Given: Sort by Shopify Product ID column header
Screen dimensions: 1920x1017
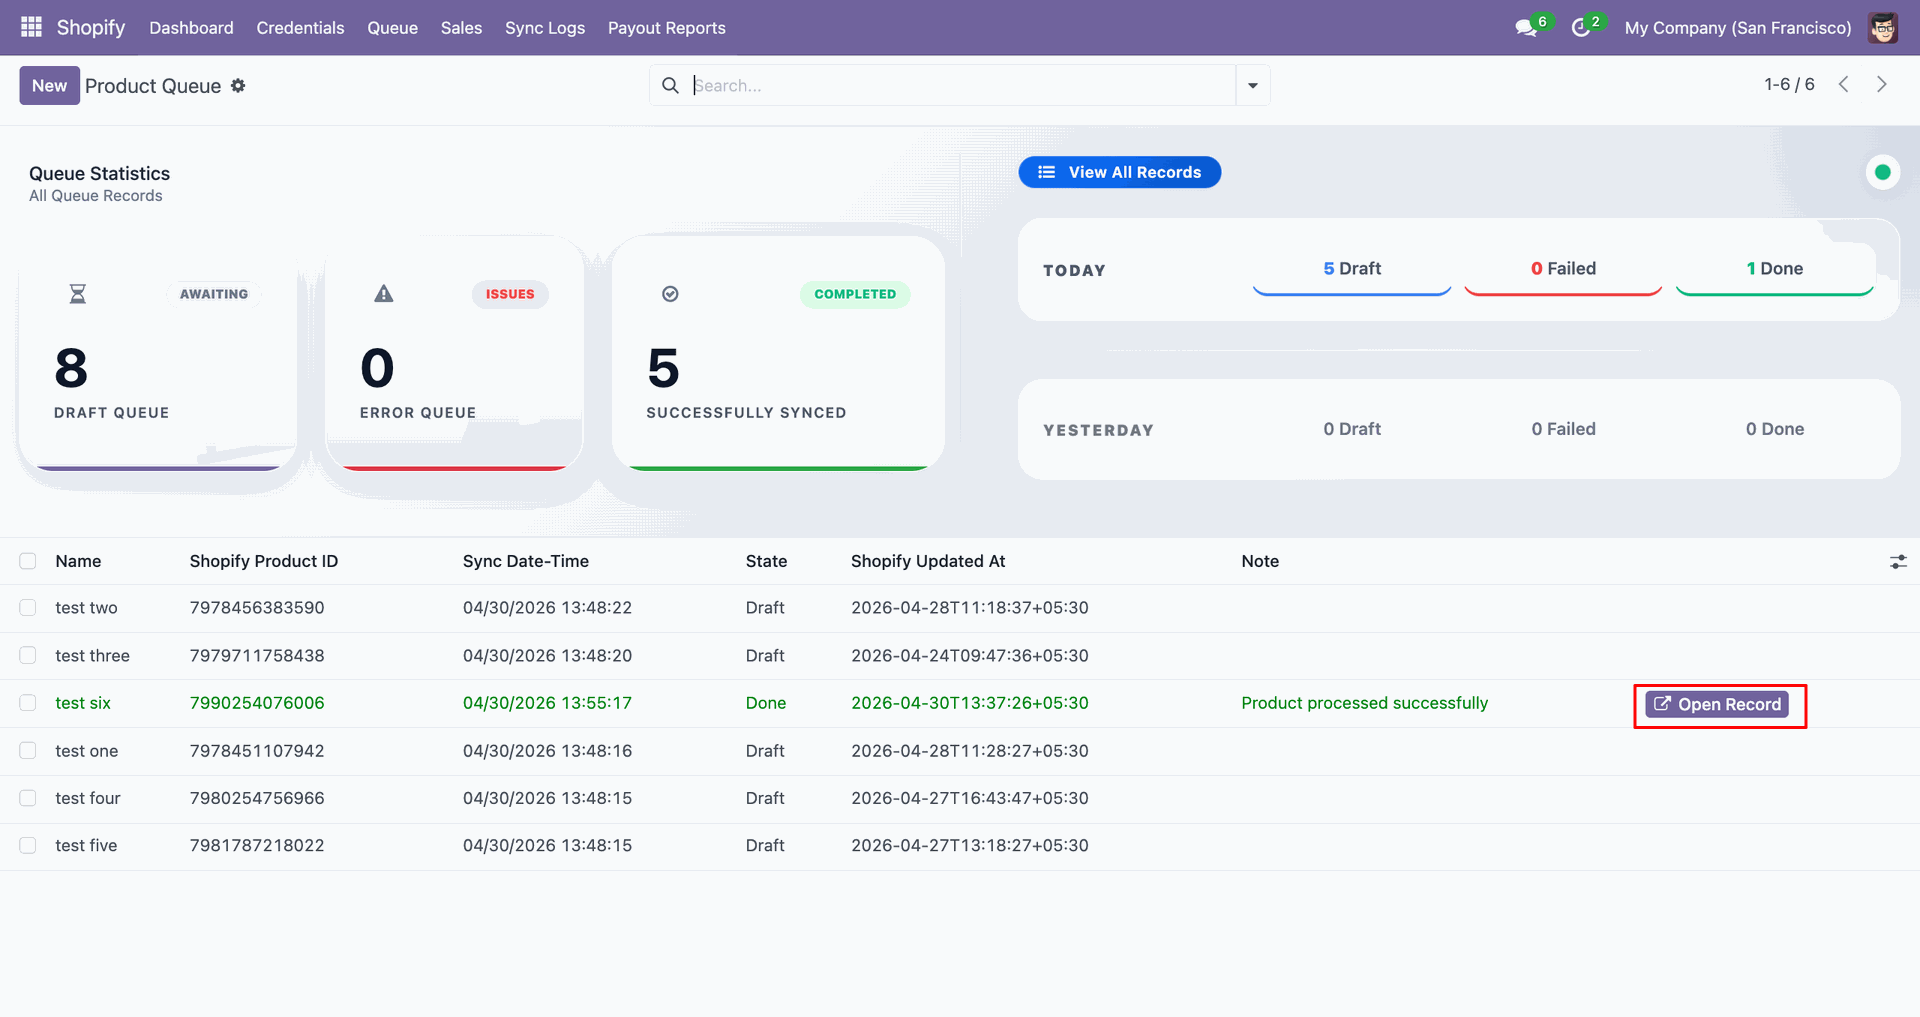Looking at the screenshot, I should [x=264, y=562].
